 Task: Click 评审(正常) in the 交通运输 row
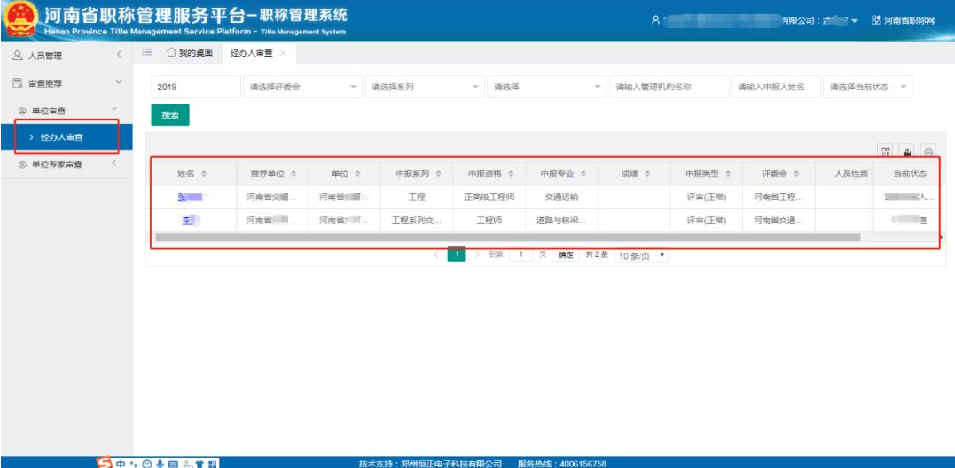pyautogui.click(x=706, y=197)
